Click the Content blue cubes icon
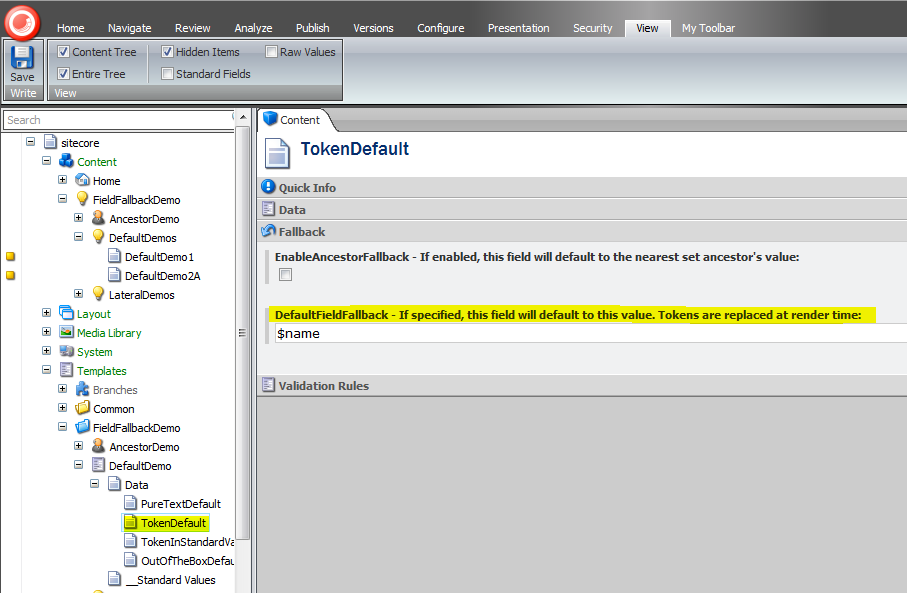This screenshot has width=907, height=593. [x=67, y=161]
